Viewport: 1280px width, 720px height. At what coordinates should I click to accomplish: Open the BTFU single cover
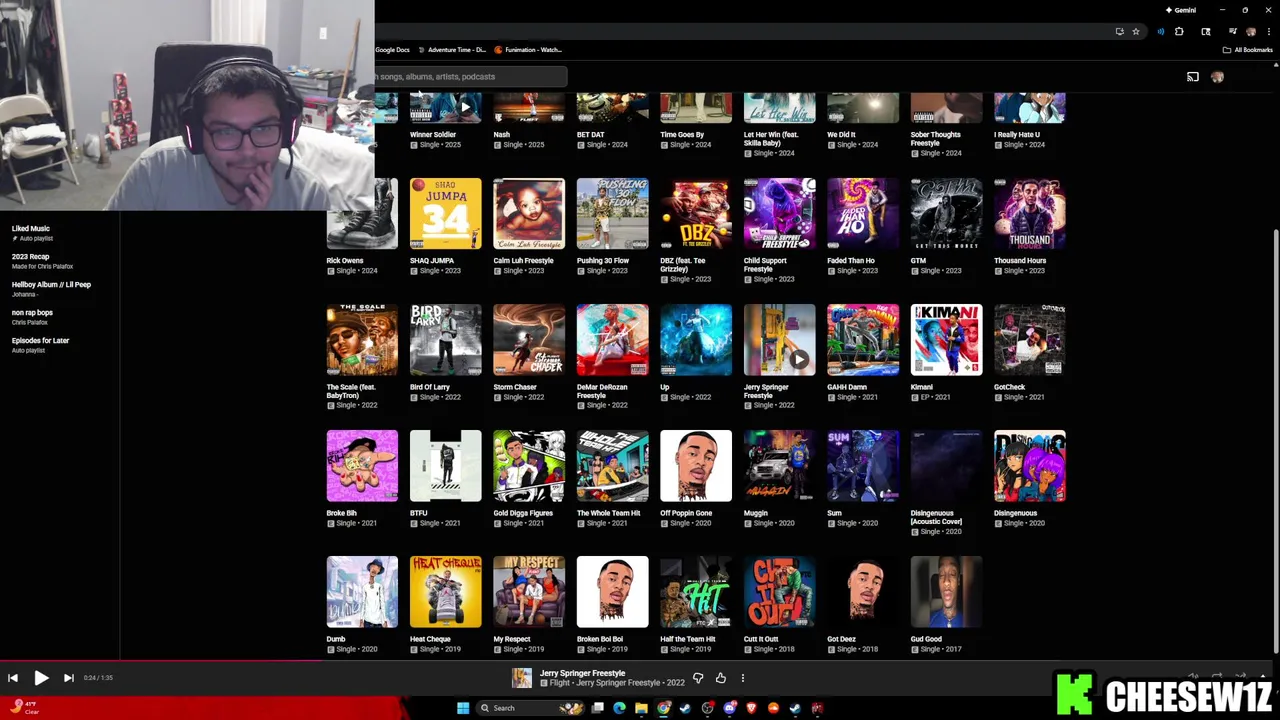pyautogui.click(x=445, y=466)
